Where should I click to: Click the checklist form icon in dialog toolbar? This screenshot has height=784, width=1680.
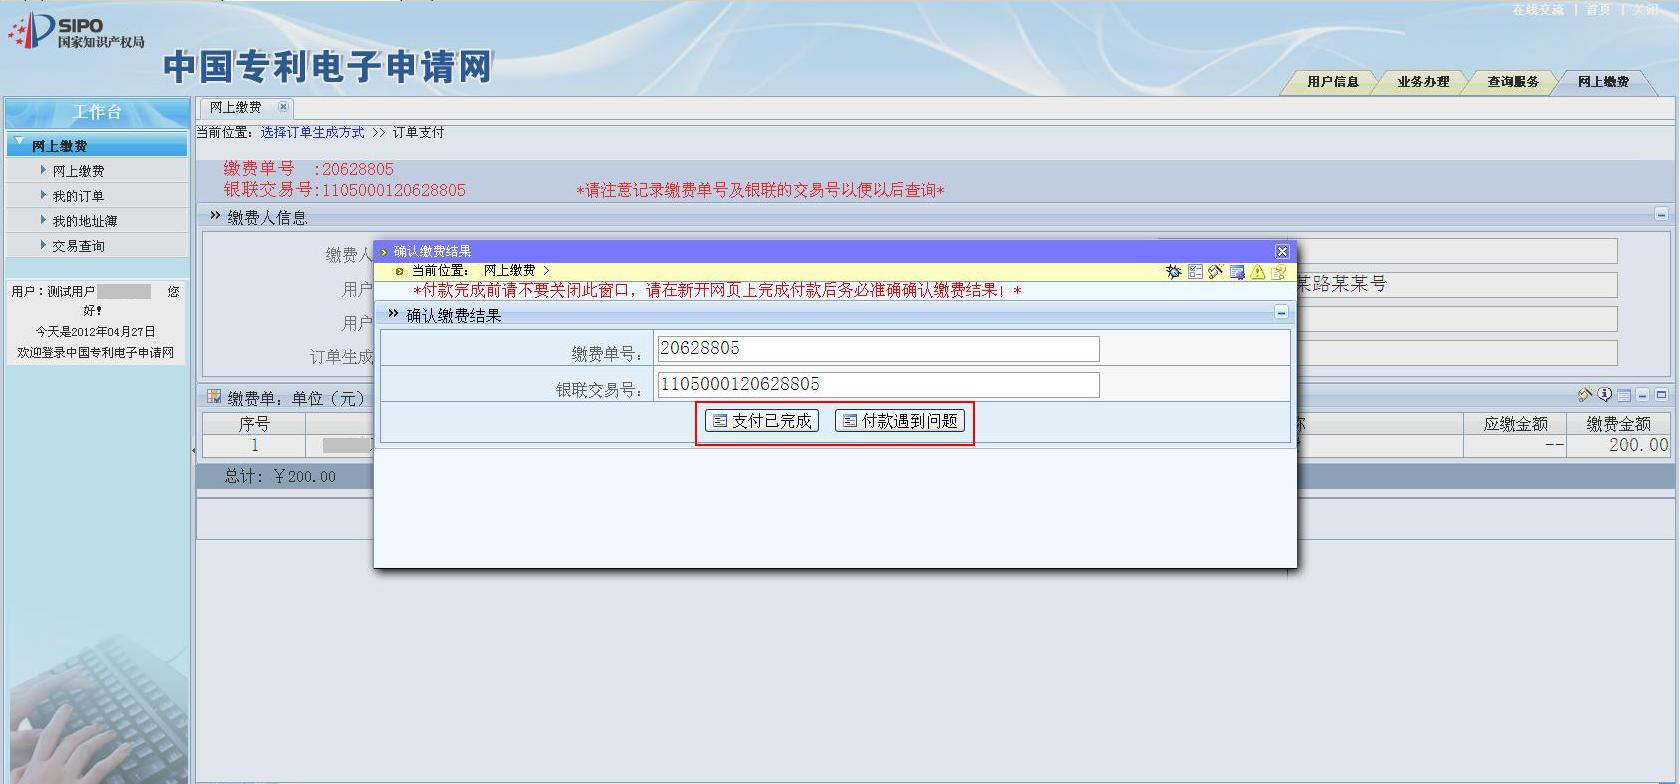coord(1195,271)
